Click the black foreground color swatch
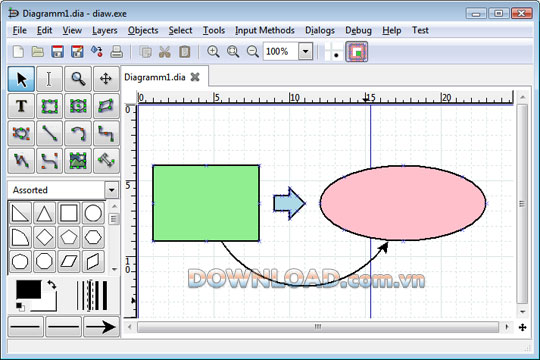 coord(29,289)
